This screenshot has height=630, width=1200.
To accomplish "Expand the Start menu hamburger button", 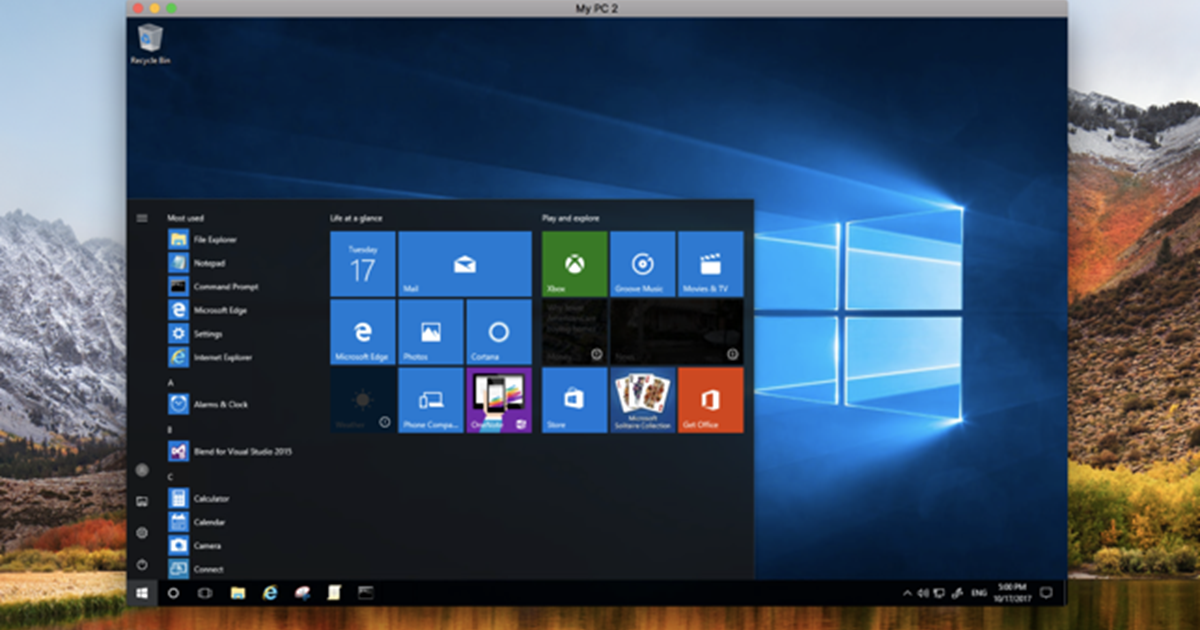I will [142, 218].
